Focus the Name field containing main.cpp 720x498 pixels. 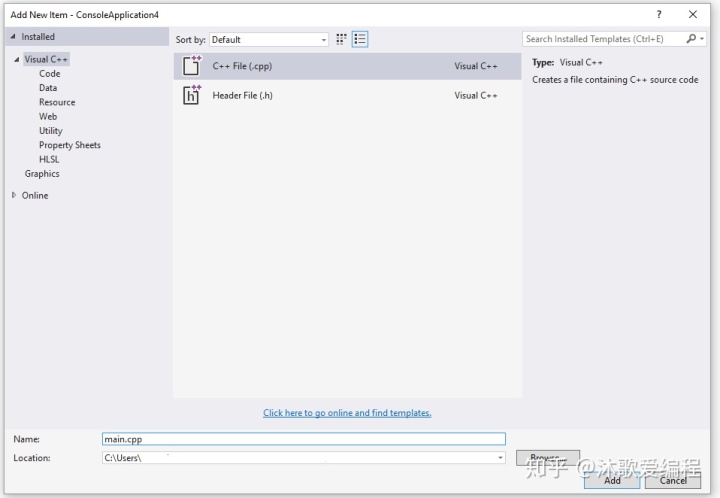pyautogui.click(x=304, y=439)
